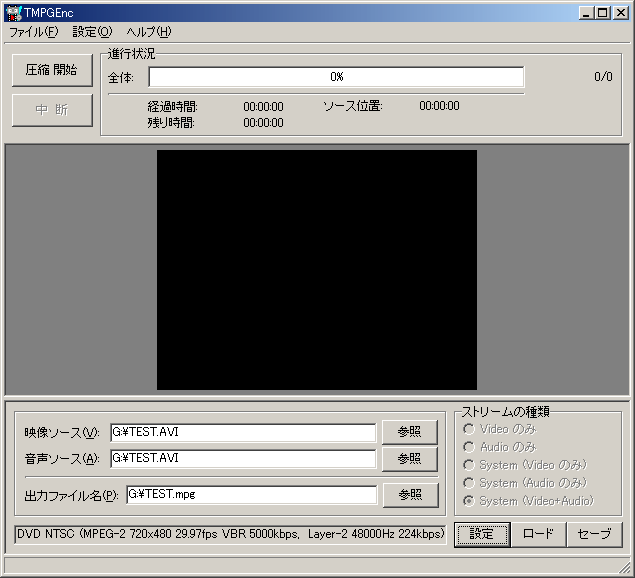Image resolution: width=635 pixels, height=578 pixels.
Task: Select System (Audio のみ) radio button
Action: click(x=525, y=483)
